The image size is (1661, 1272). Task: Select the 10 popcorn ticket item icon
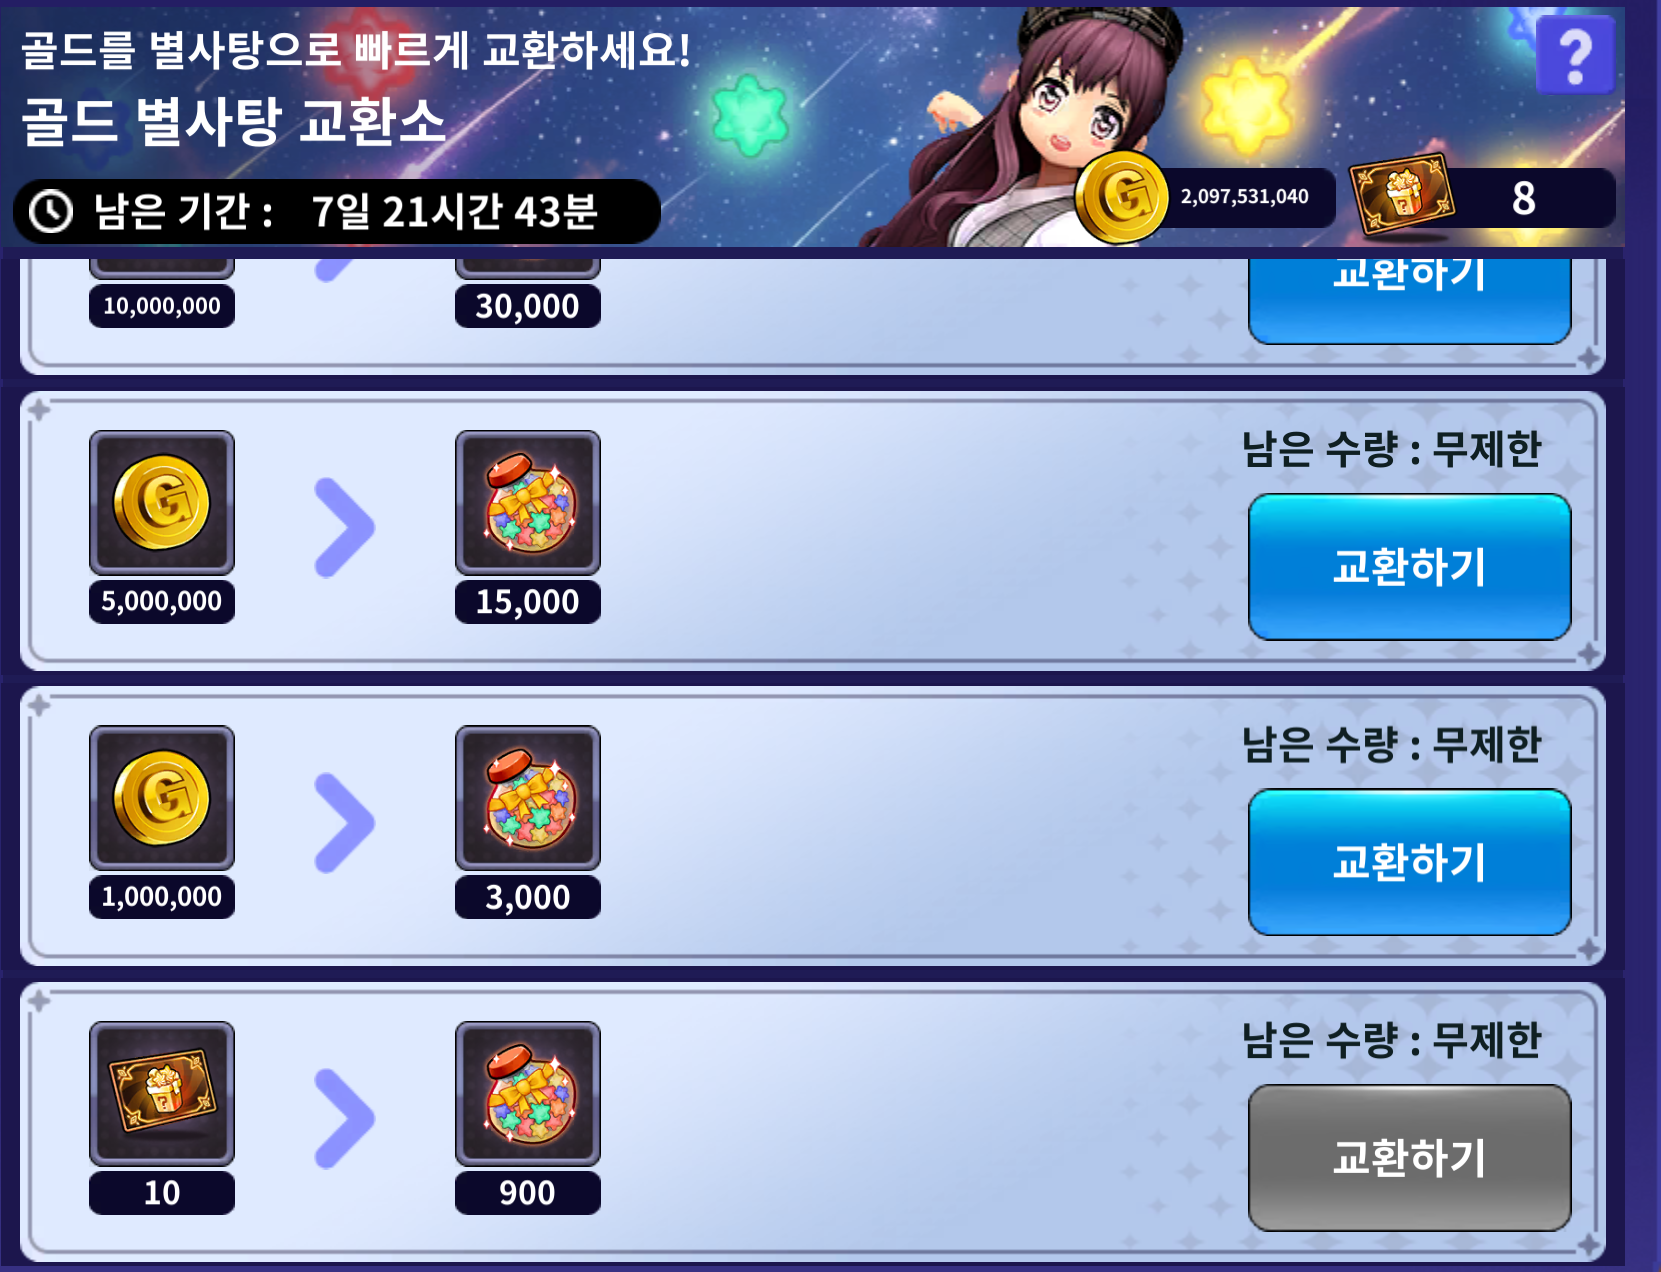click(162, 1093)
